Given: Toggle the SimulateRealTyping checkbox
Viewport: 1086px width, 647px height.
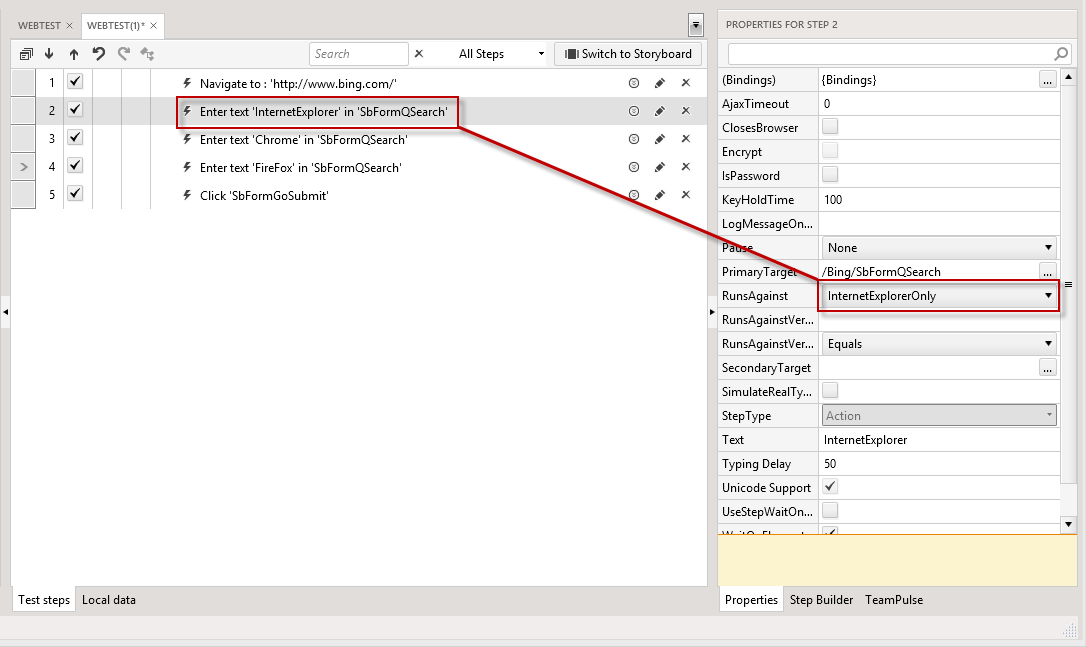Looking at the screenshot, I should pos(830,390).
